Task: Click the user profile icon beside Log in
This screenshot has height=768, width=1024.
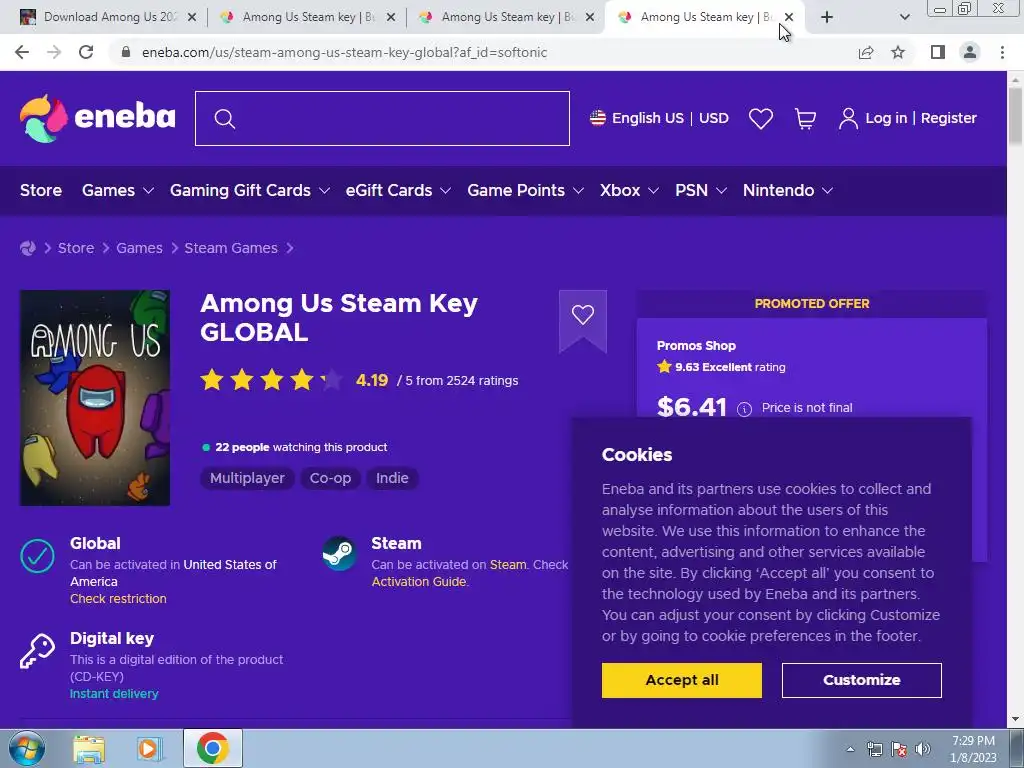Action: click(x=848, y=118)
